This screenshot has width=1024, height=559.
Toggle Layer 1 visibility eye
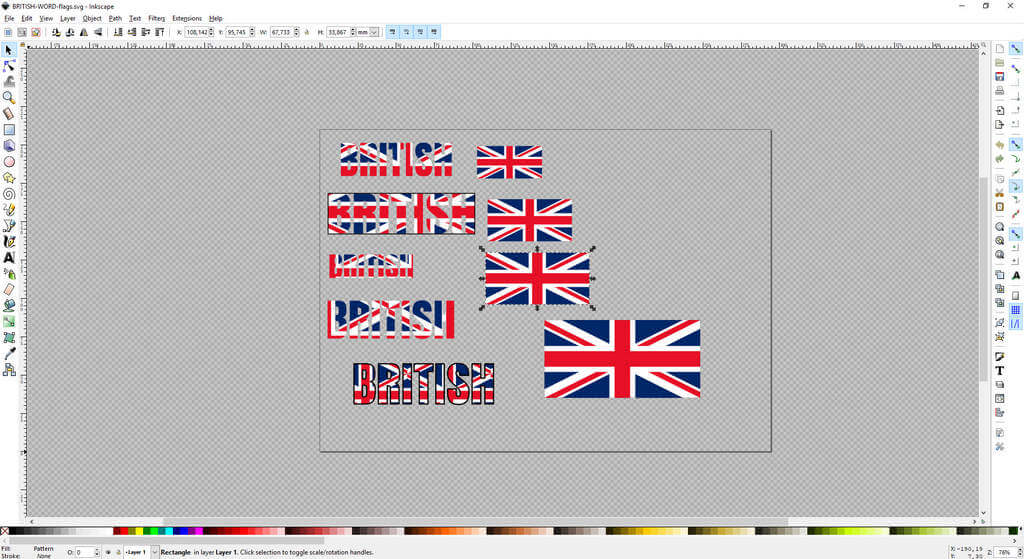coord(108,552)
